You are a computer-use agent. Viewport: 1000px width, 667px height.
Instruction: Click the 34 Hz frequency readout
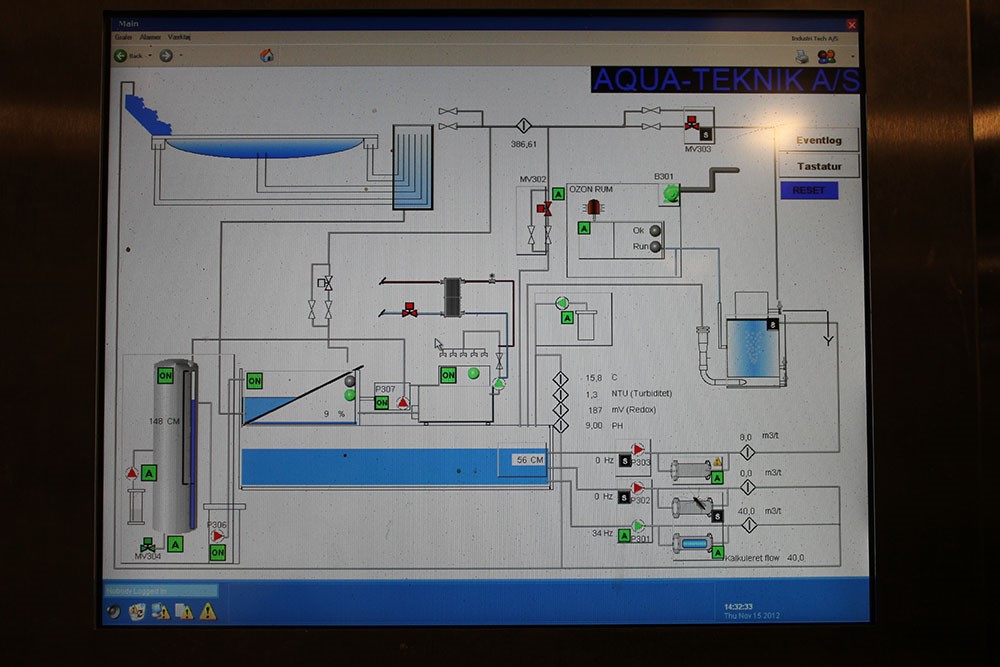[x=602, y=533]
